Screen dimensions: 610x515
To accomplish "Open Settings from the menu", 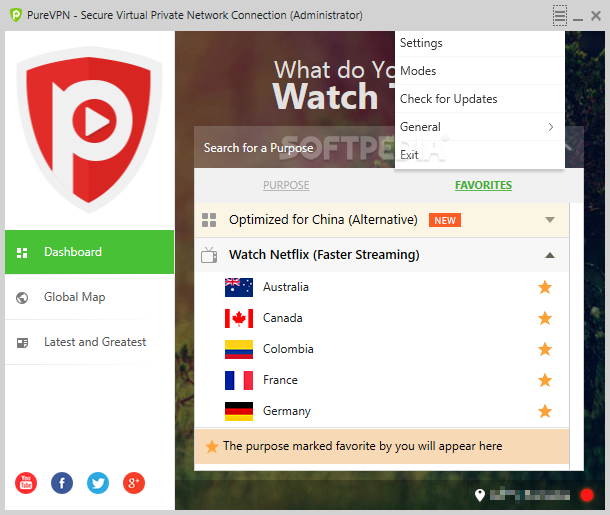I will click(480, 43).
